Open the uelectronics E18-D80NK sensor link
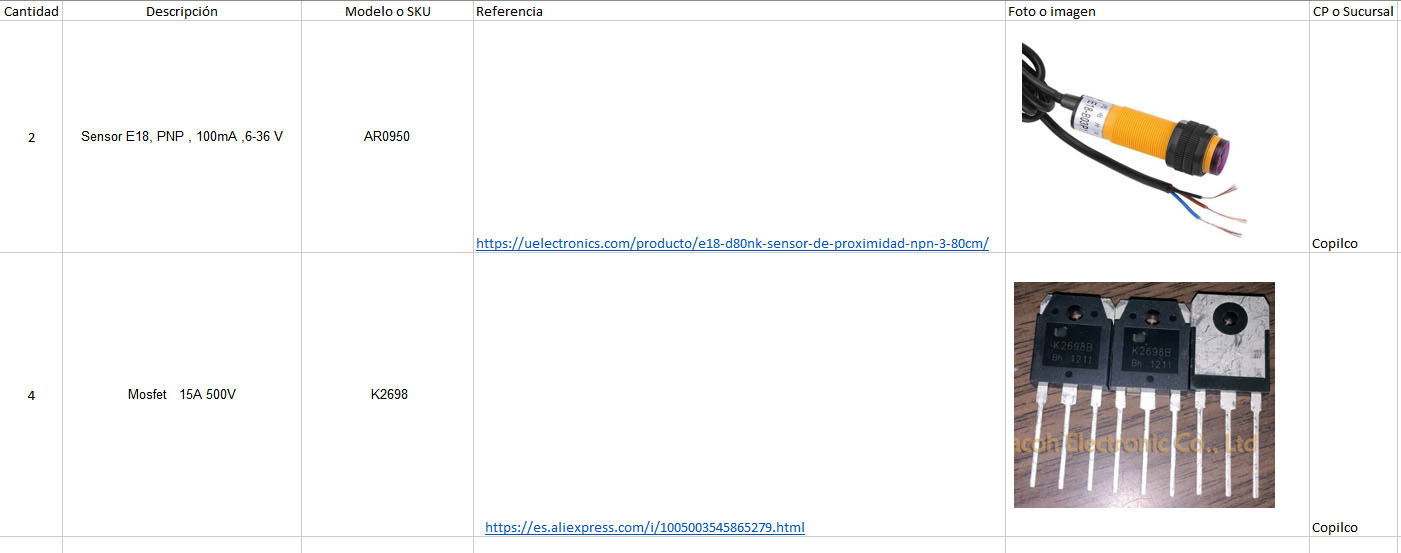 732,243
